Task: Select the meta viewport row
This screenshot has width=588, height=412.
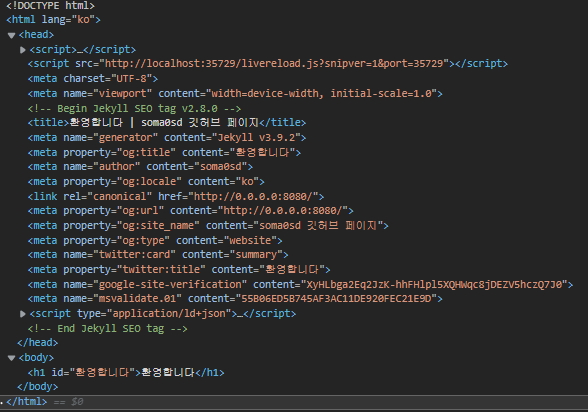Action: point(235,93)
